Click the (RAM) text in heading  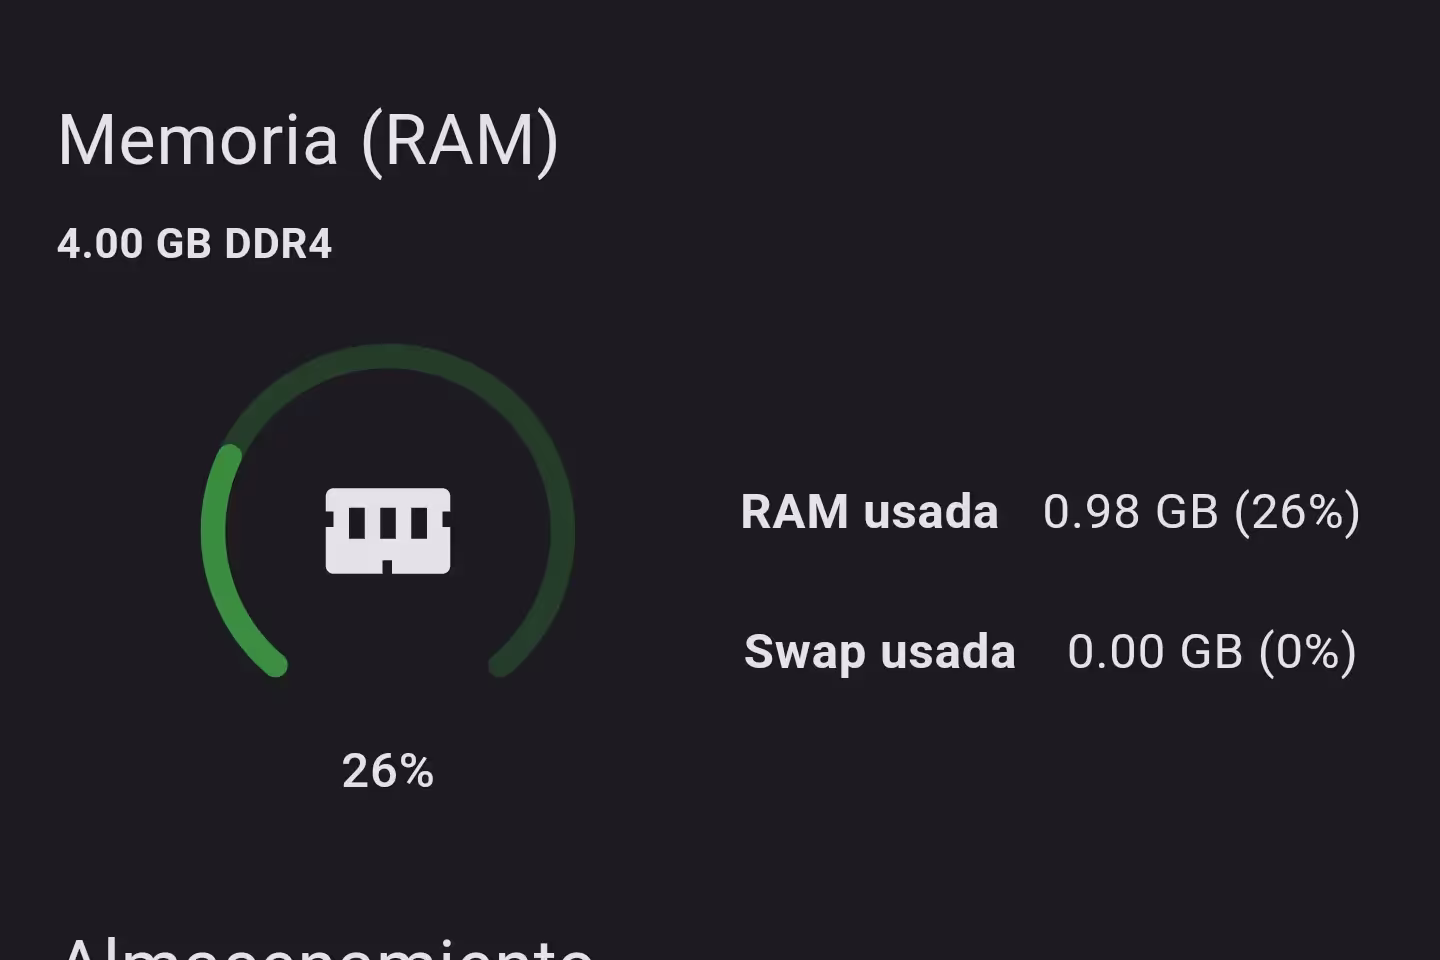point(460,141)
